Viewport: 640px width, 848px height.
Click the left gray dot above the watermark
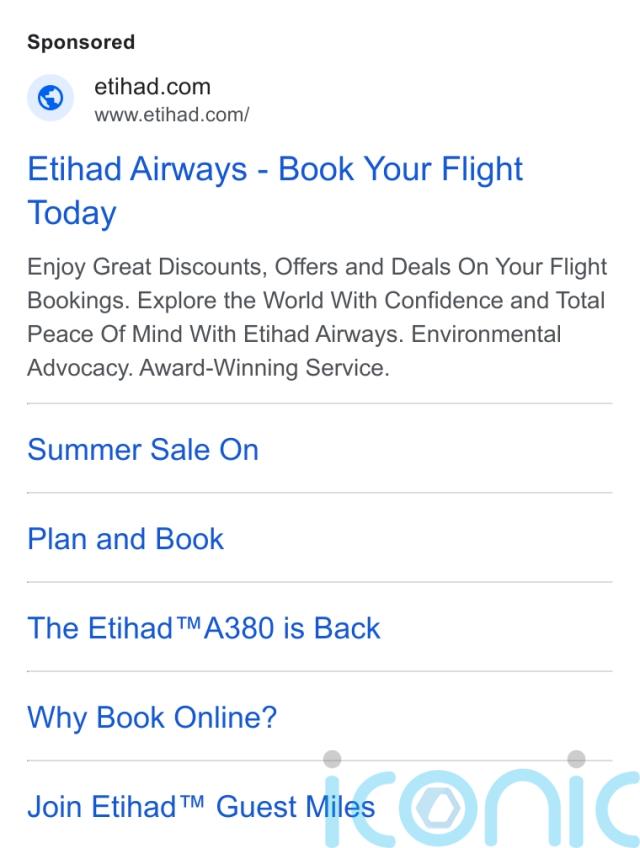[x=332, y=759]
